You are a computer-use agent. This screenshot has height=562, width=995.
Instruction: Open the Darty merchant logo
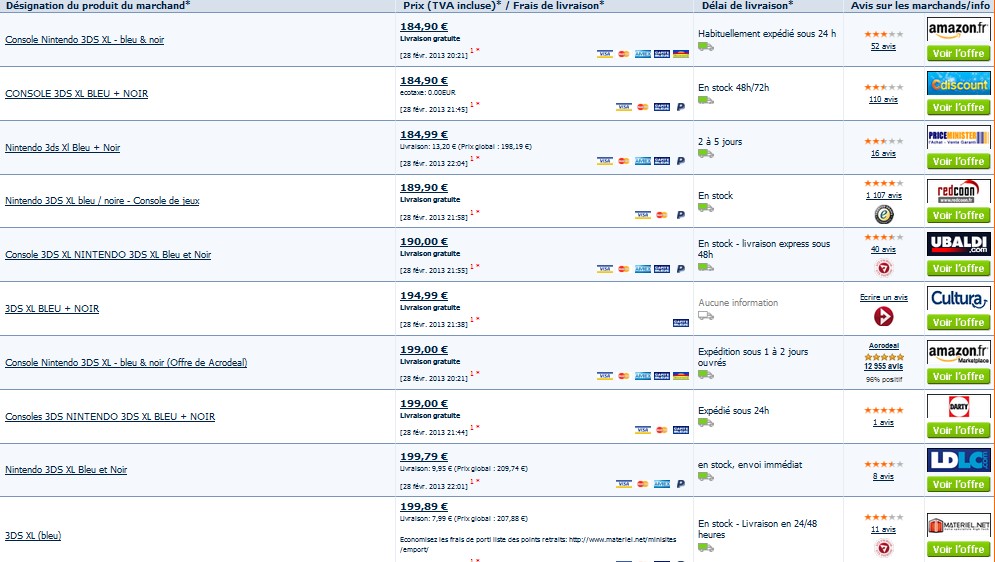pos(958,407)
